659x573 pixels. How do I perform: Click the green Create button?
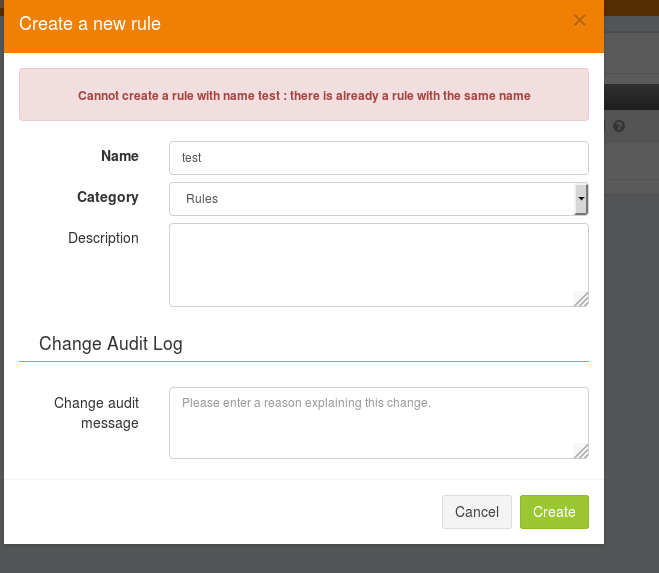pyautogui.click(x=554, y=512)
